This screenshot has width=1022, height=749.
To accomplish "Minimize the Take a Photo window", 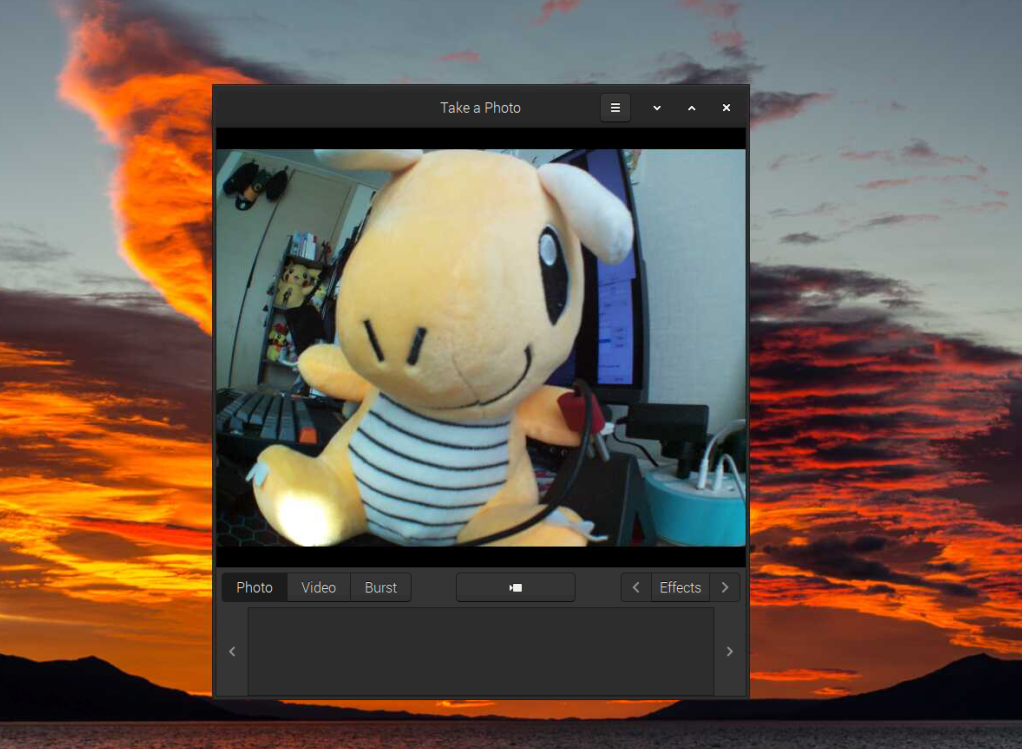I will pyautogui.click(x=657, y=108).
